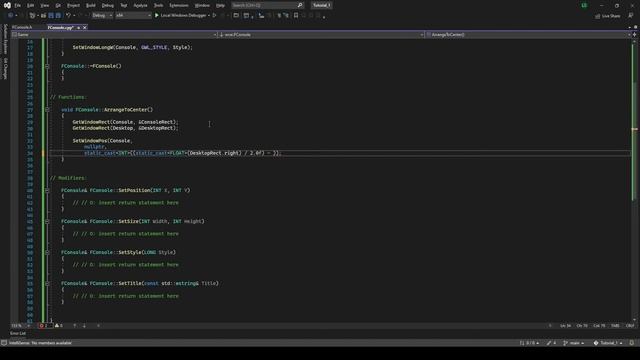The width and height of the screenshot is (640, 360).
Task: Open the account profile badge
Action: [x=584, y=5]
